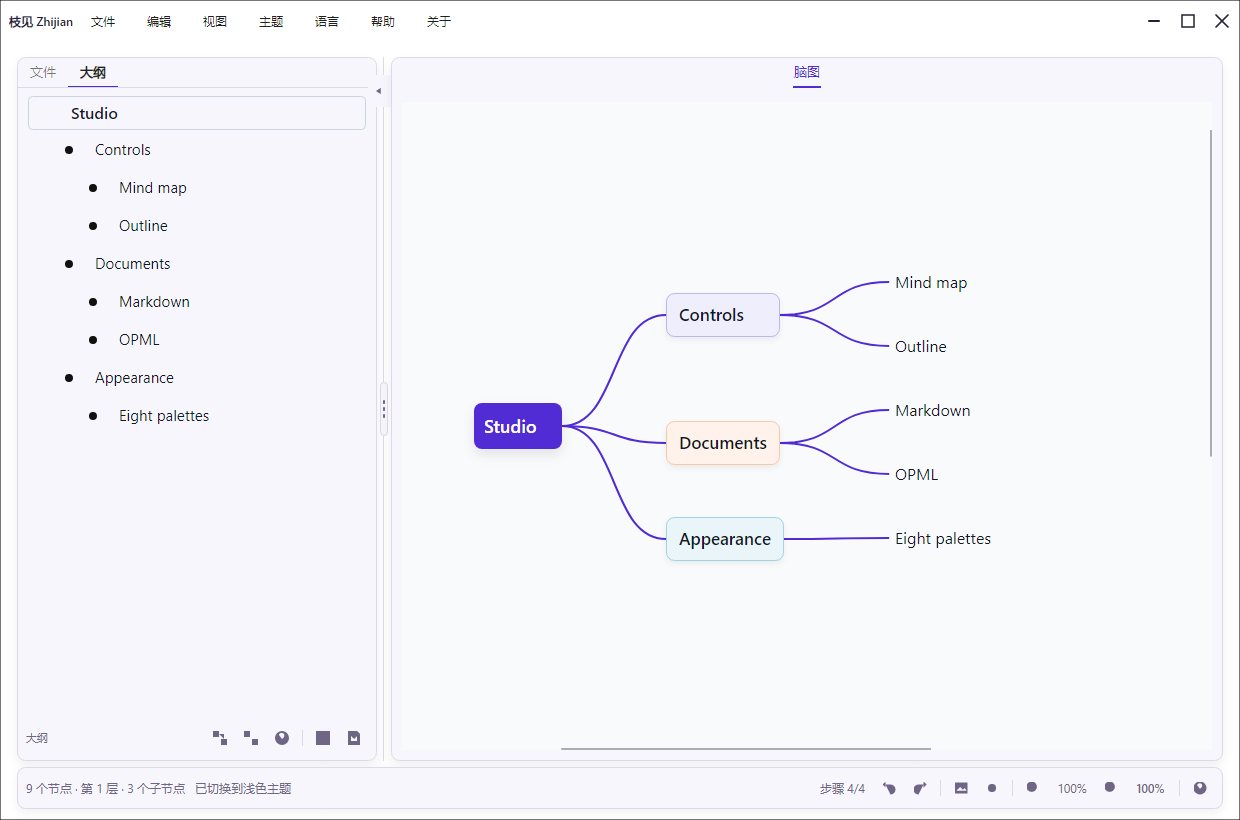Click the palette icon in the outline panel footer
Viewport: 1240px width, 820px height.
[282, 738]
